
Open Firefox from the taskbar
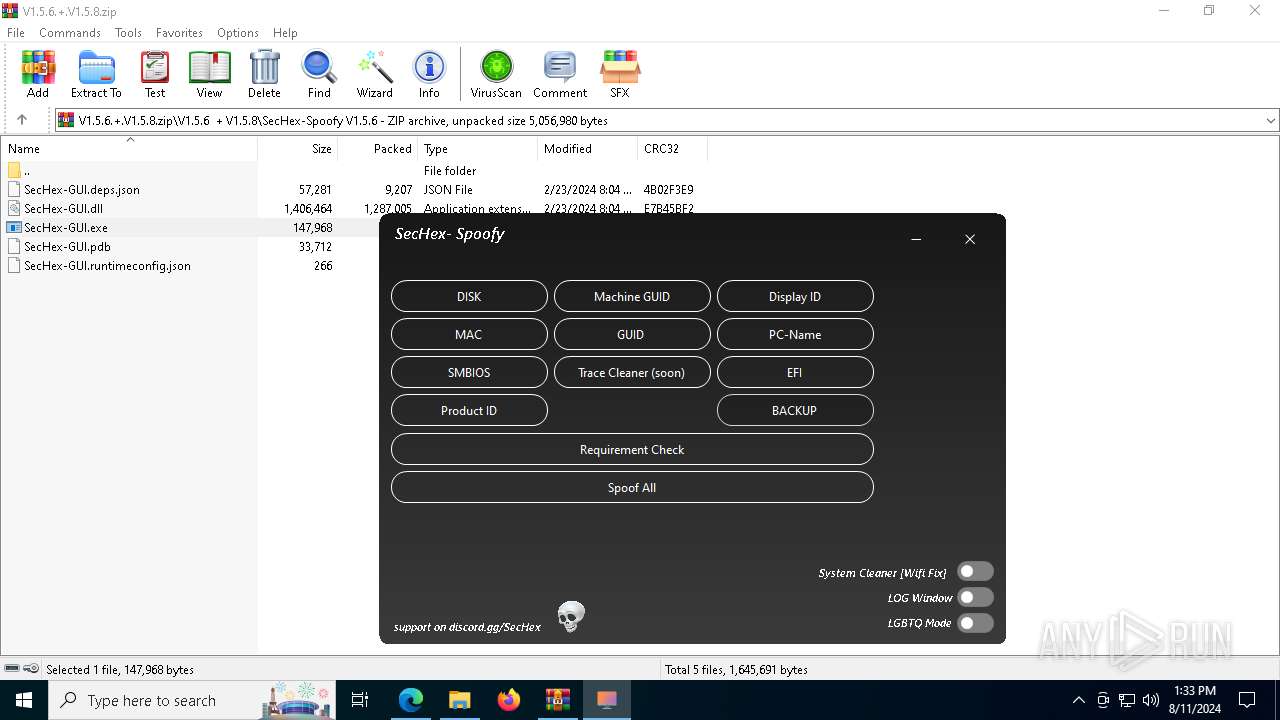coord(509,700)
